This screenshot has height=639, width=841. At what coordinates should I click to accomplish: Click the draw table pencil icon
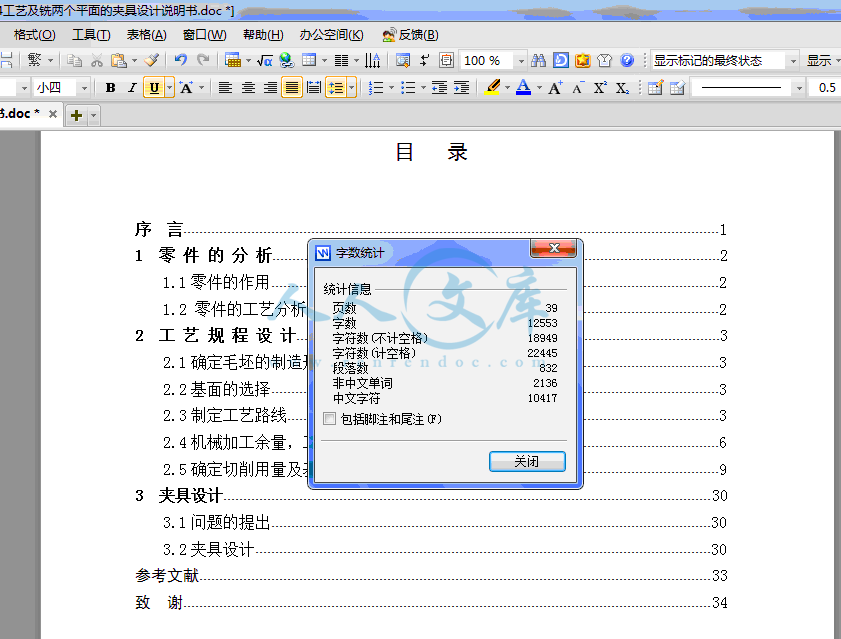tap(655, 87)
